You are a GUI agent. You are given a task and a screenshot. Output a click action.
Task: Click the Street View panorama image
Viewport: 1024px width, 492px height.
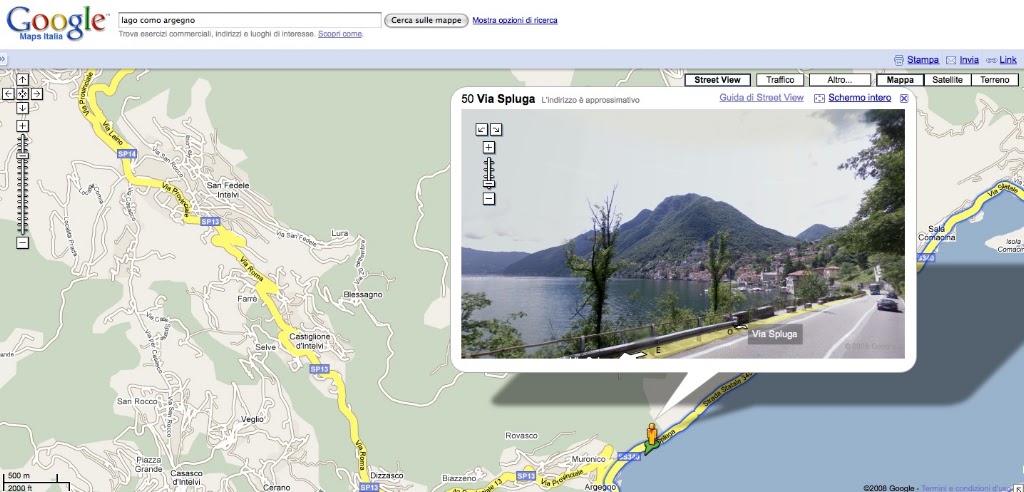(x=682, y=233)
